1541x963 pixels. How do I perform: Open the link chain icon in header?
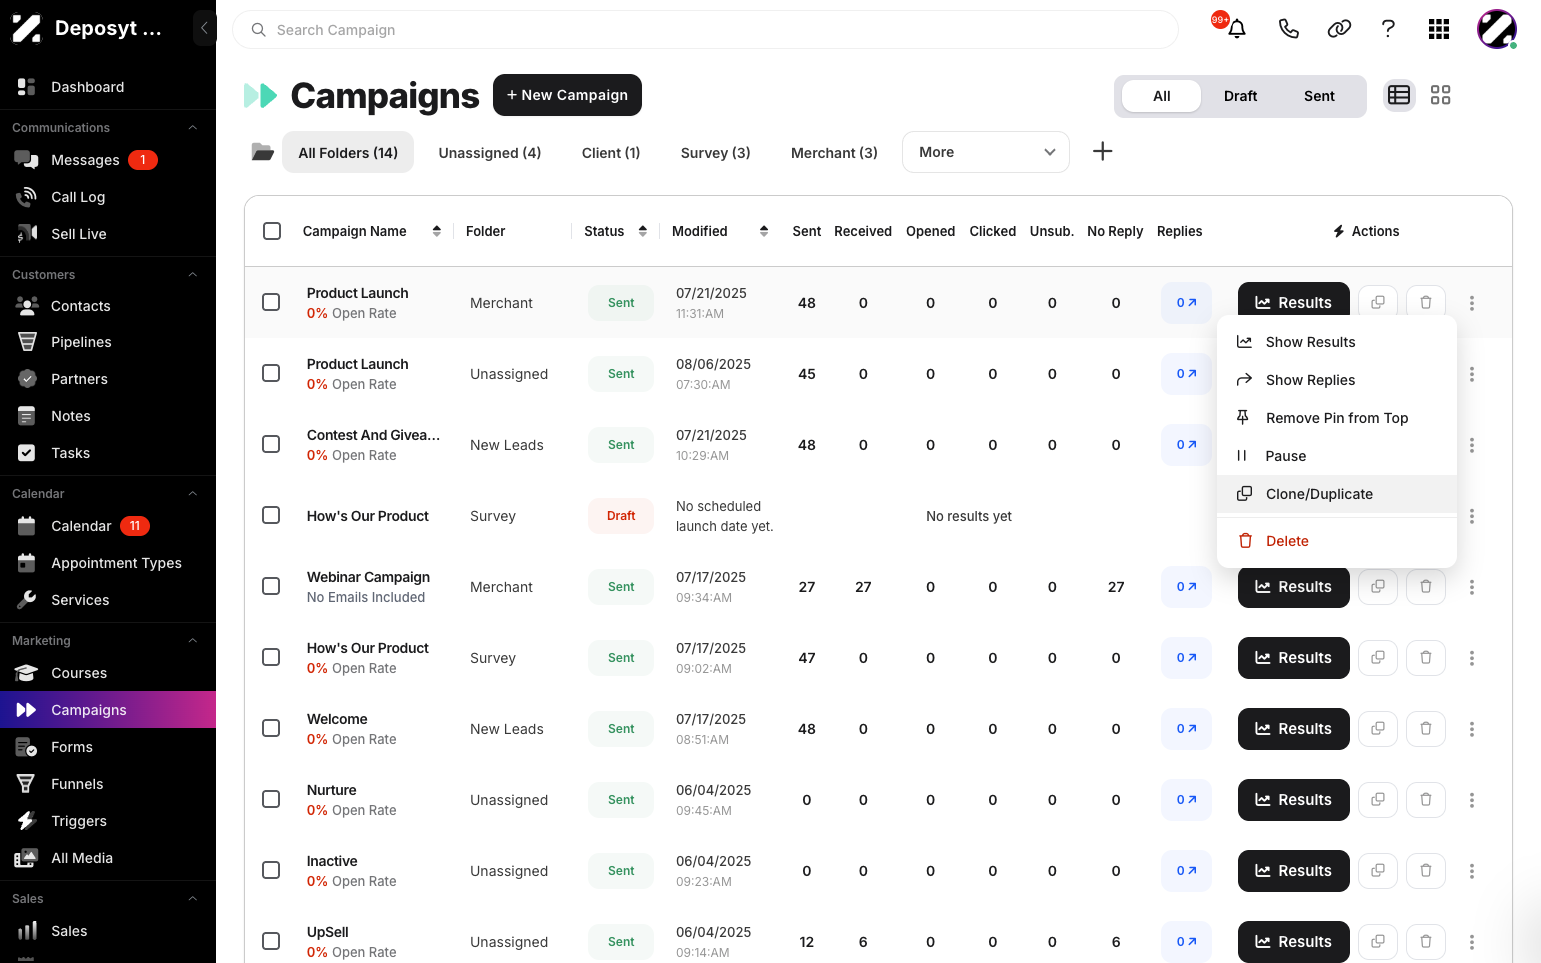[x=1339, y=29]
